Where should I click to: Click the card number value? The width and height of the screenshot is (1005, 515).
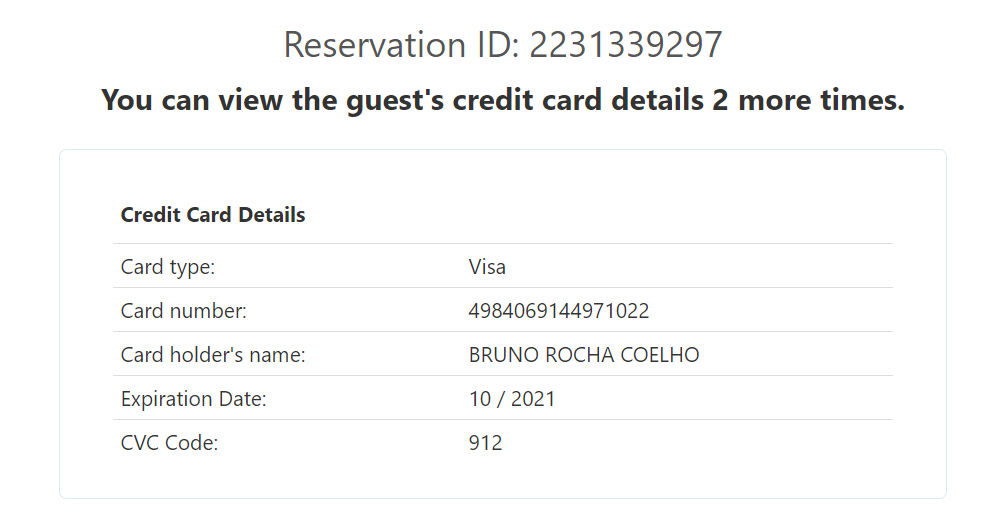(x=559, y=311)
